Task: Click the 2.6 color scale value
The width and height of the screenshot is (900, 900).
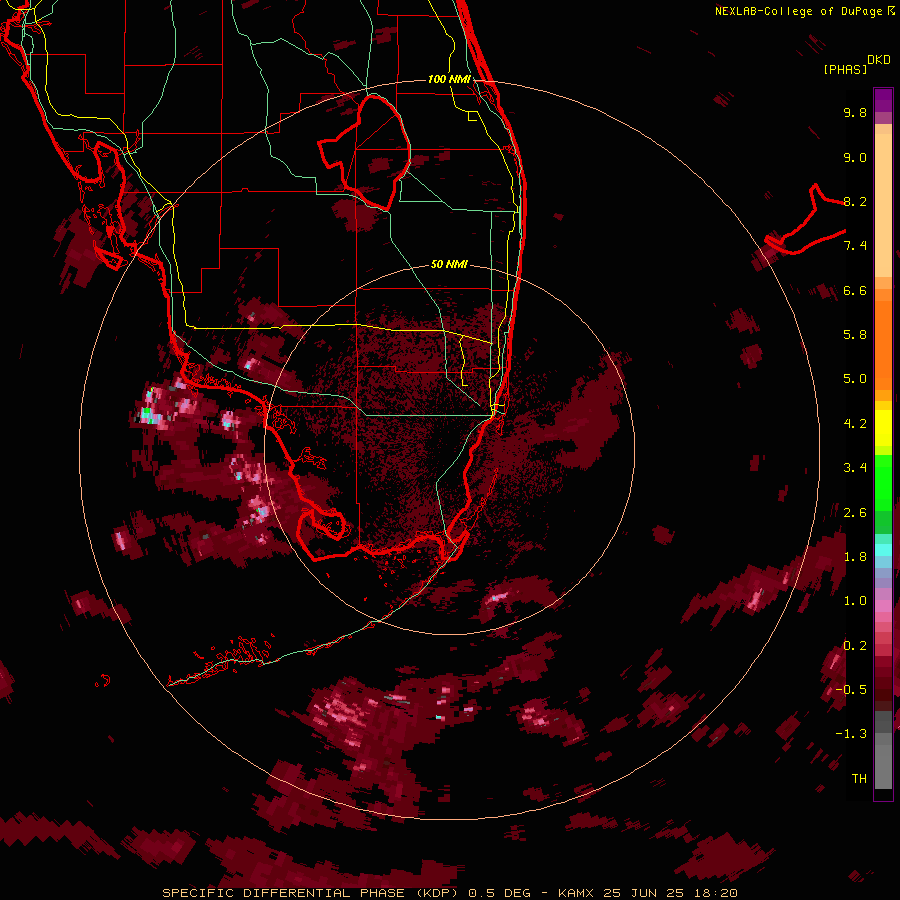Action: tap(855, 513)
